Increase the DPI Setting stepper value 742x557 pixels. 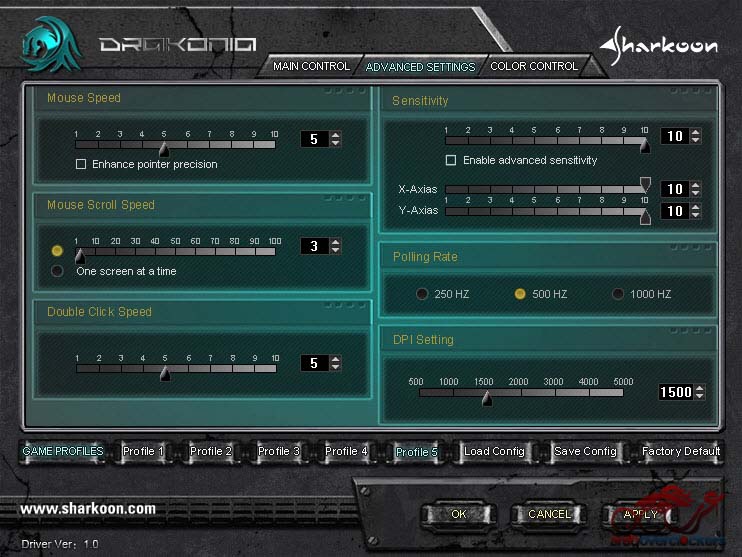point(699,388)
